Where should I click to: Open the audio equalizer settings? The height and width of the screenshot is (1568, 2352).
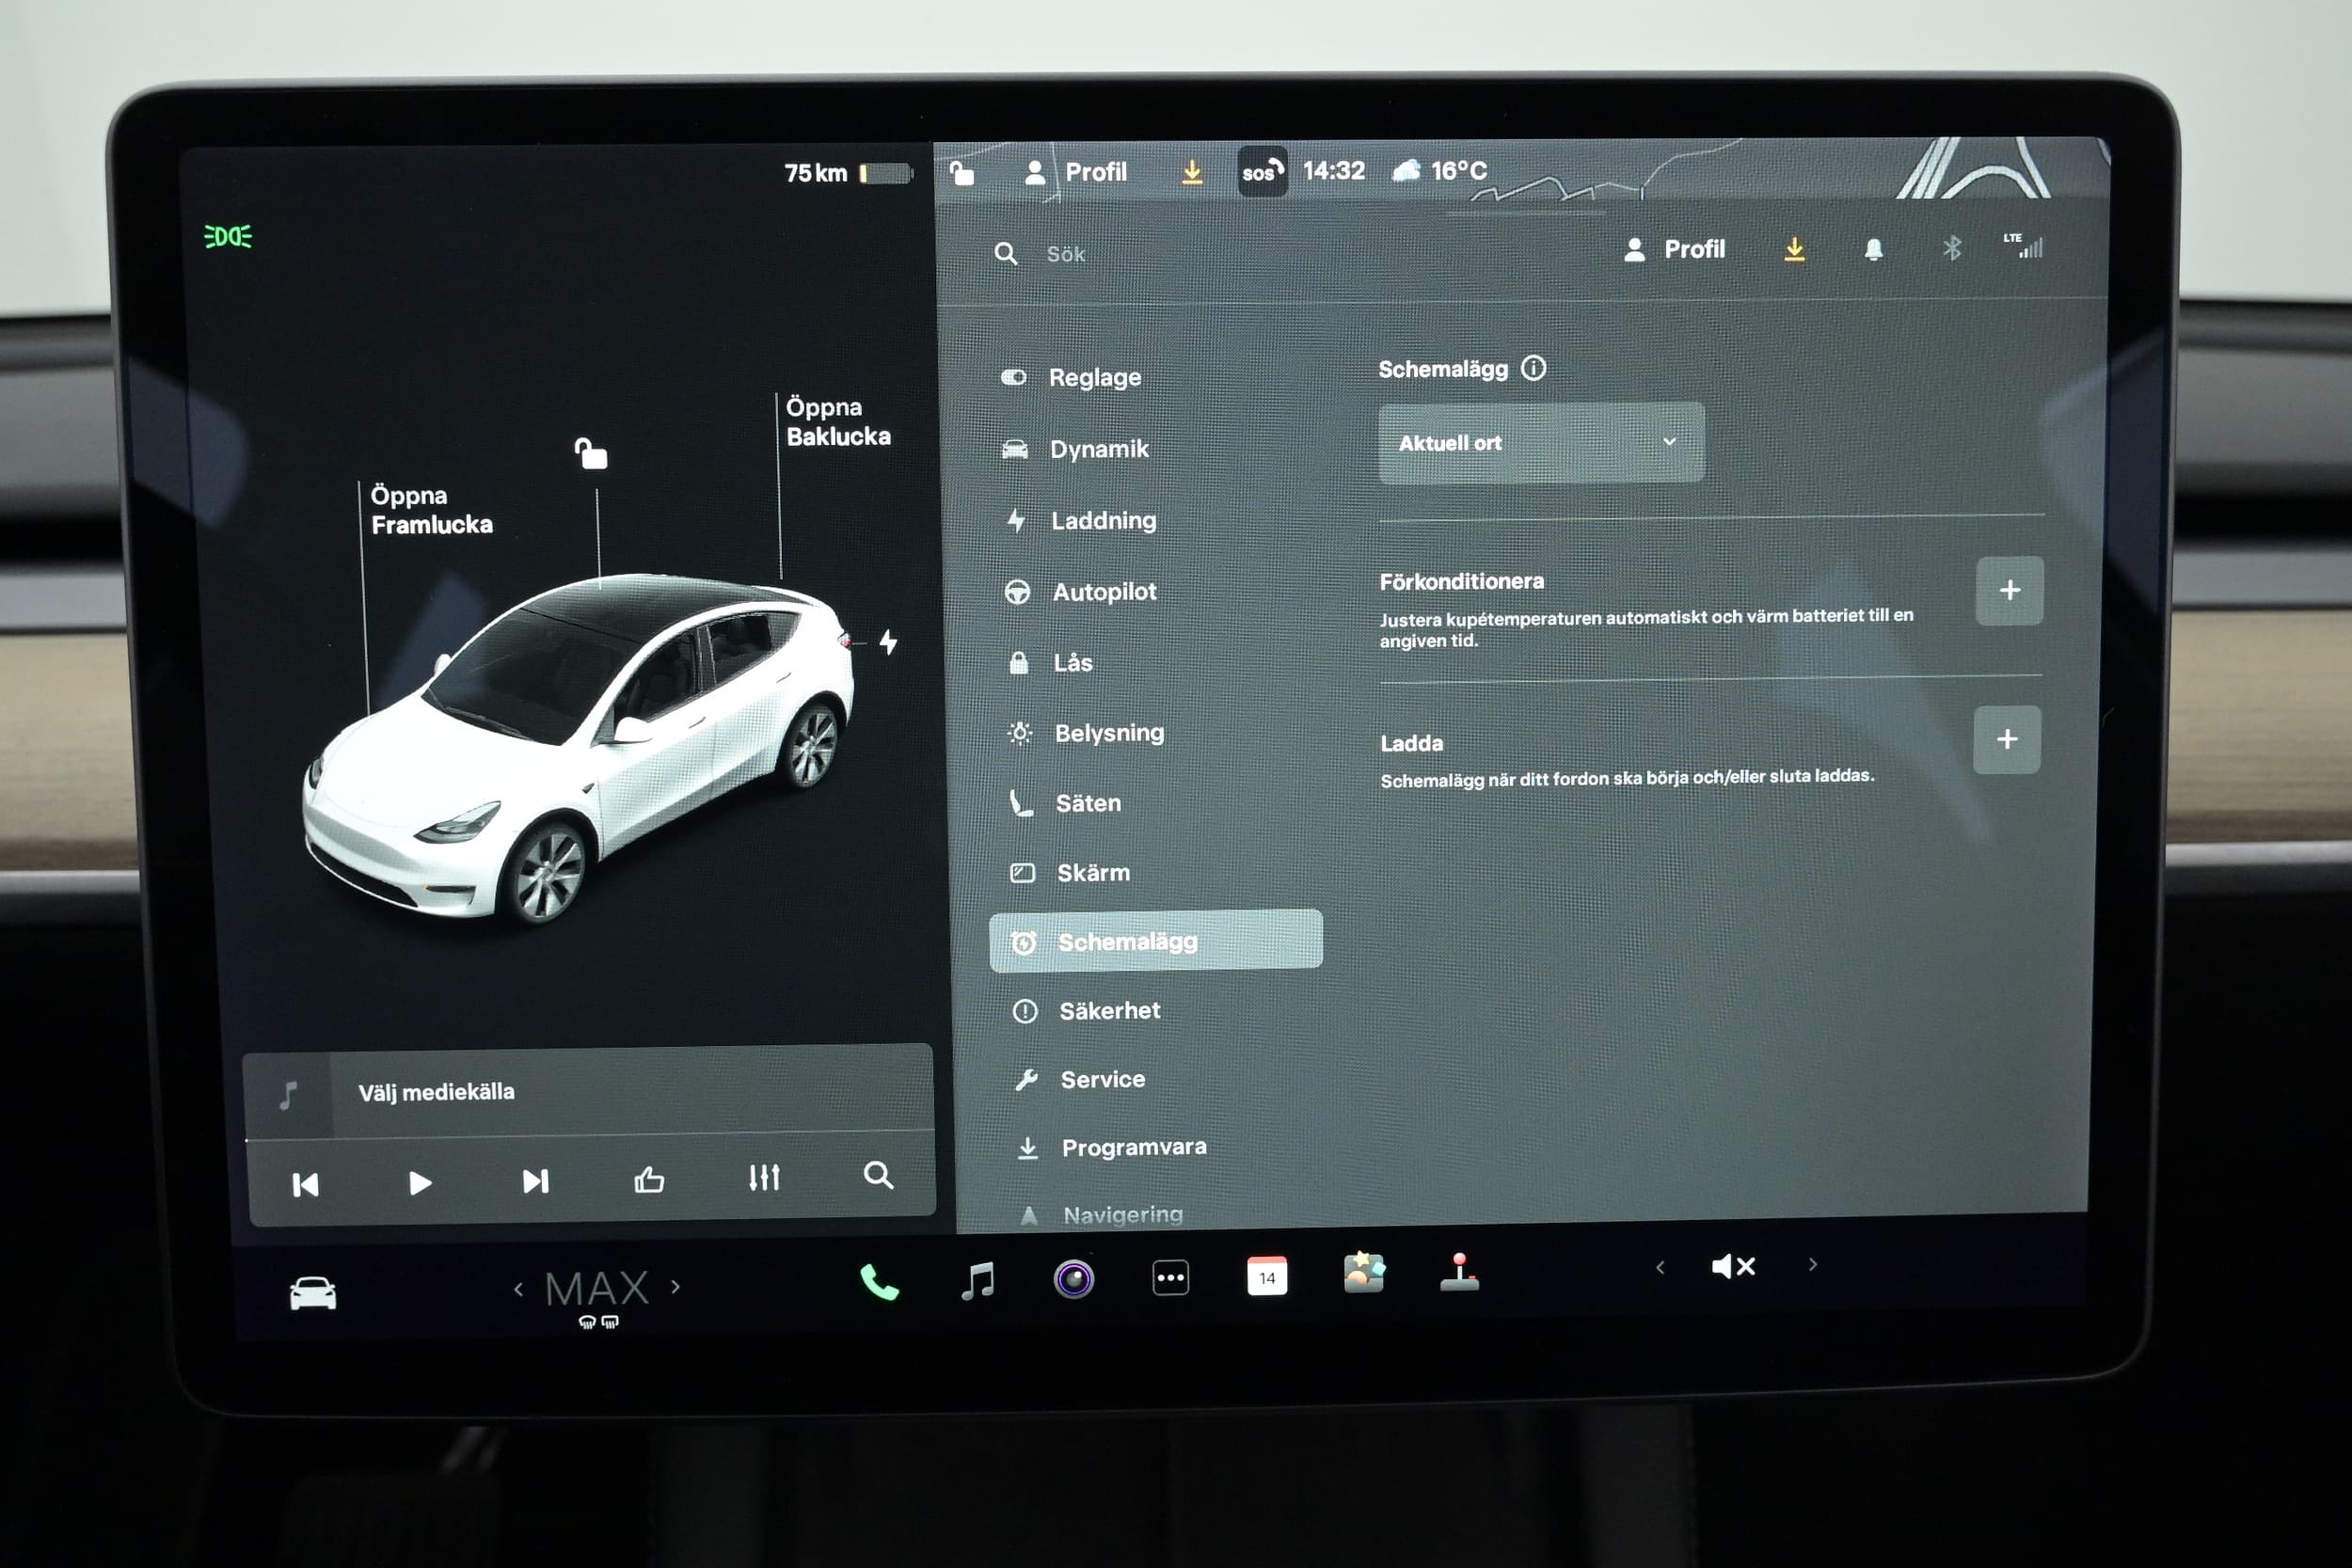tap(764, 1178)
